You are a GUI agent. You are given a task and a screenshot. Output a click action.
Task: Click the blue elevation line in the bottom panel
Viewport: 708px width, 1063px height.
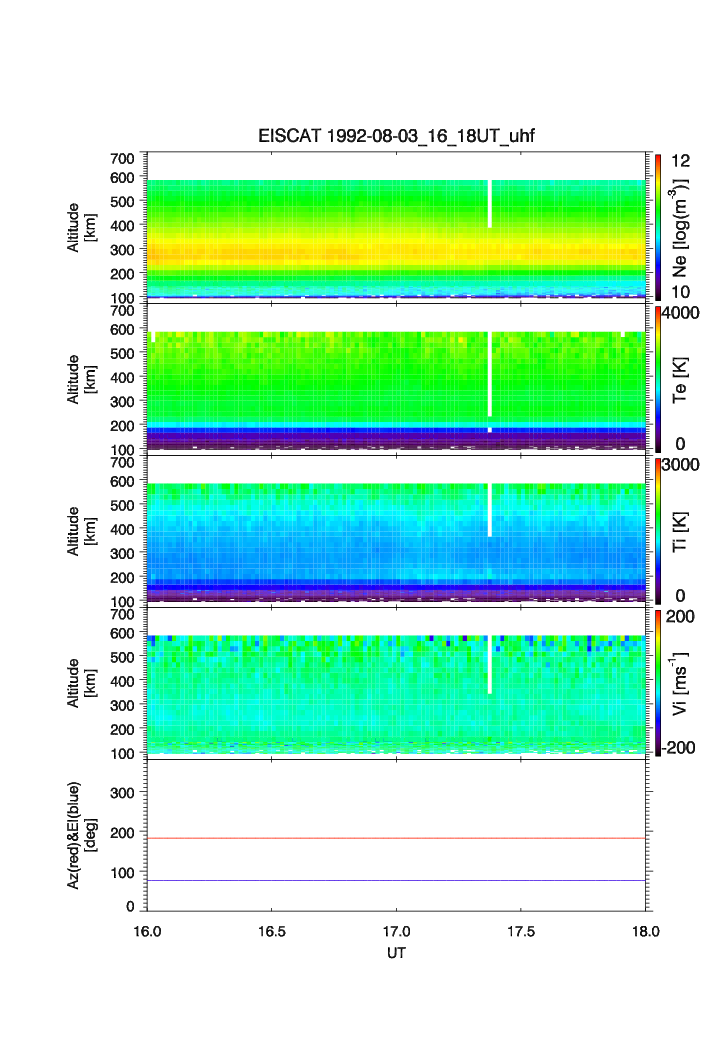coord(396,881)
